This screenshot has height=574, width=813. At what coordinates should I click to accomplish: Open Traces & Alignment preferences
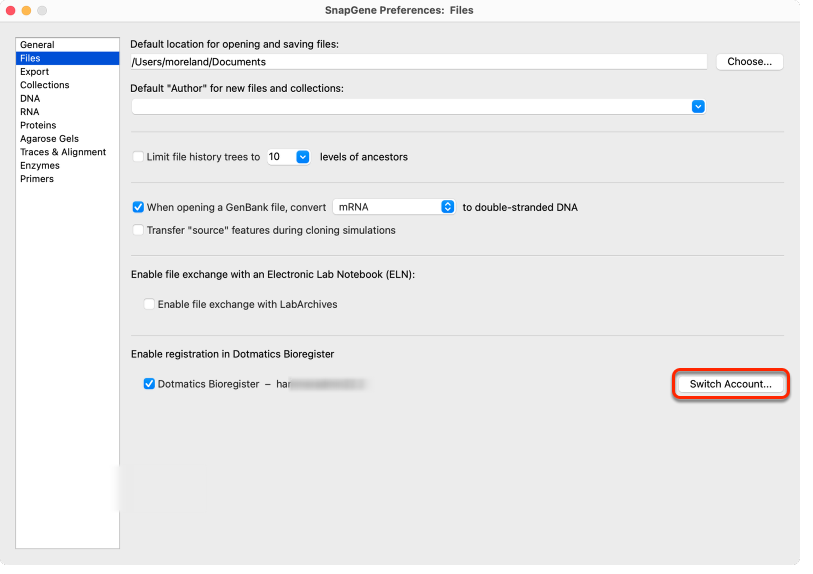[x=63, y=152]
